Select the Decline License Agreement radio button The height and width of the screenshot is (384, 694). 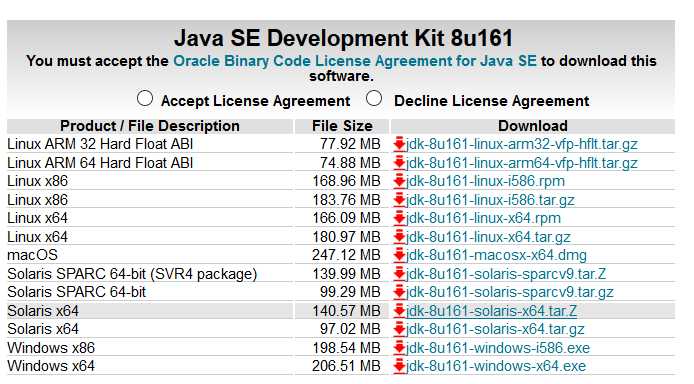[374, 98]
